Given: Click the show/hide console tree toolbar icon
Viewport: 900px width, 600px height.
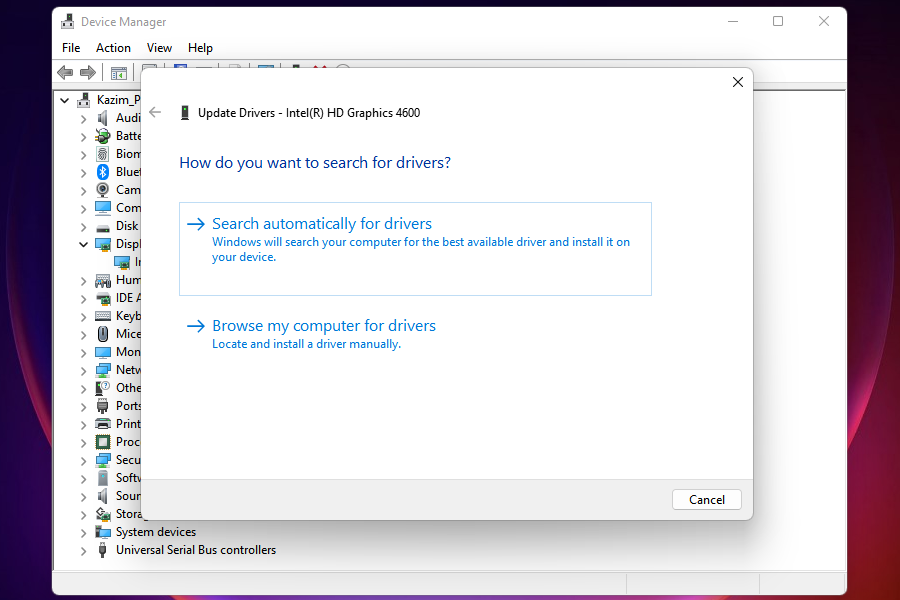Looking at the screenshot, I should [x=119, y=73].
